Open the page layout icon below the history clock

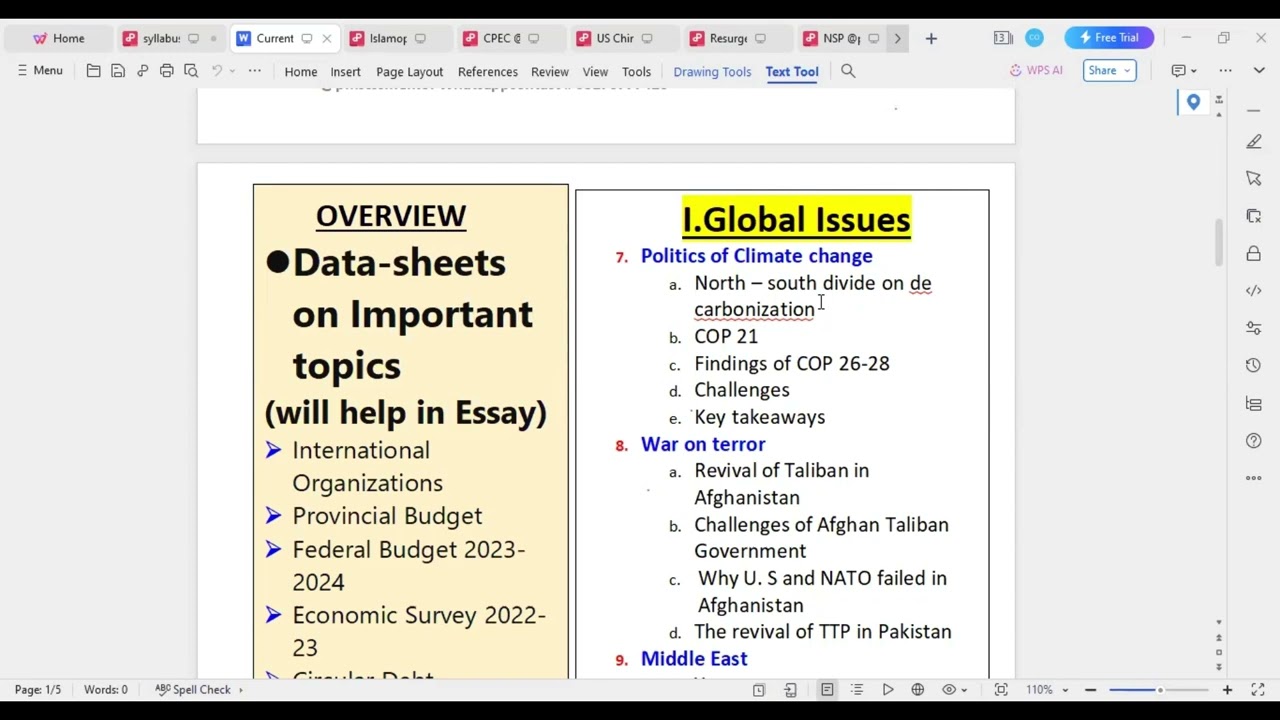1254,403
